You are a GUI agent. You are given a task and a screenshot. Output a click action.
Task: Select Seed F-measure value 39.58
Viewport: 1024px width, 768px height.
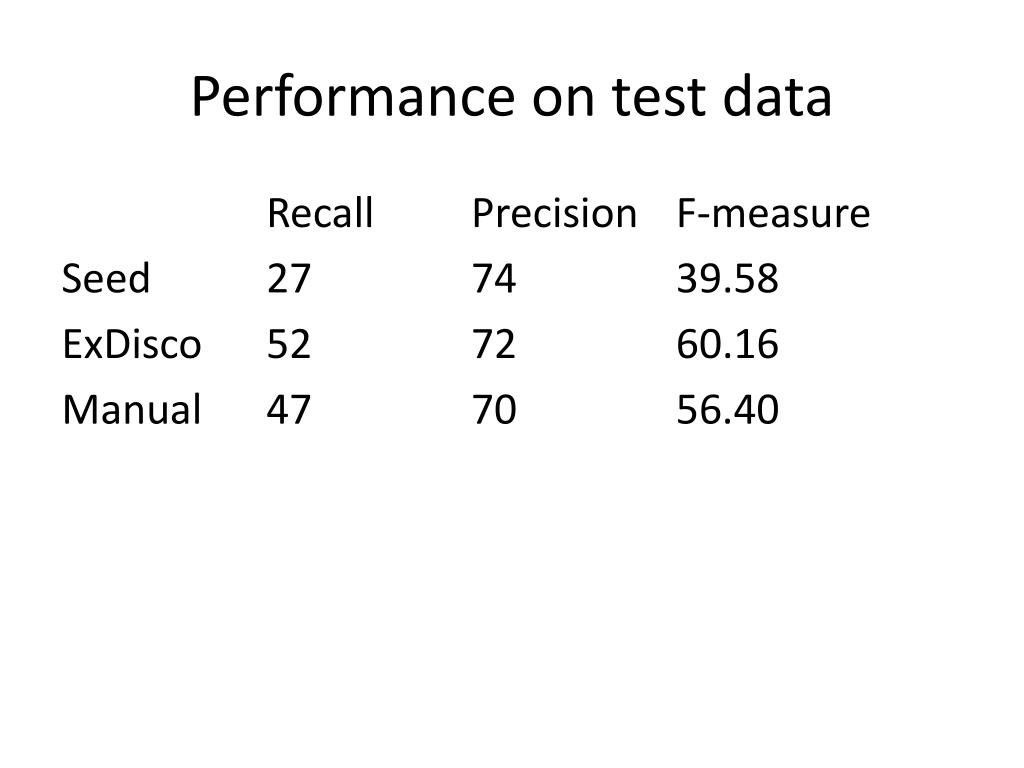pyautogui.click(x=728, y=279)
